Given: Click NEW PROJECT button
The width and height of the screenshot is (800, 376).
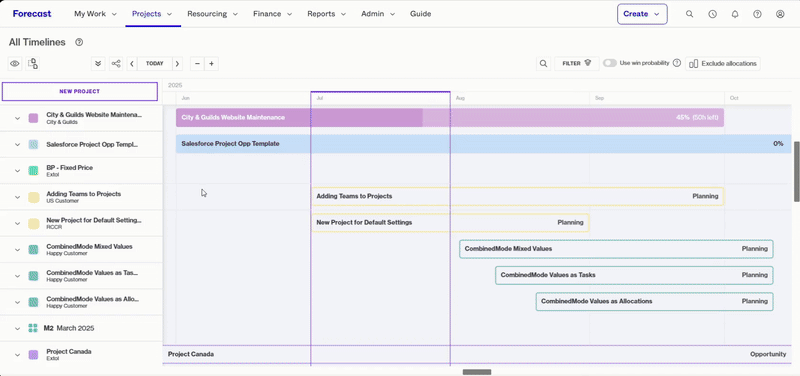Looking at the screenshot, I should click(x=80, y=92).
